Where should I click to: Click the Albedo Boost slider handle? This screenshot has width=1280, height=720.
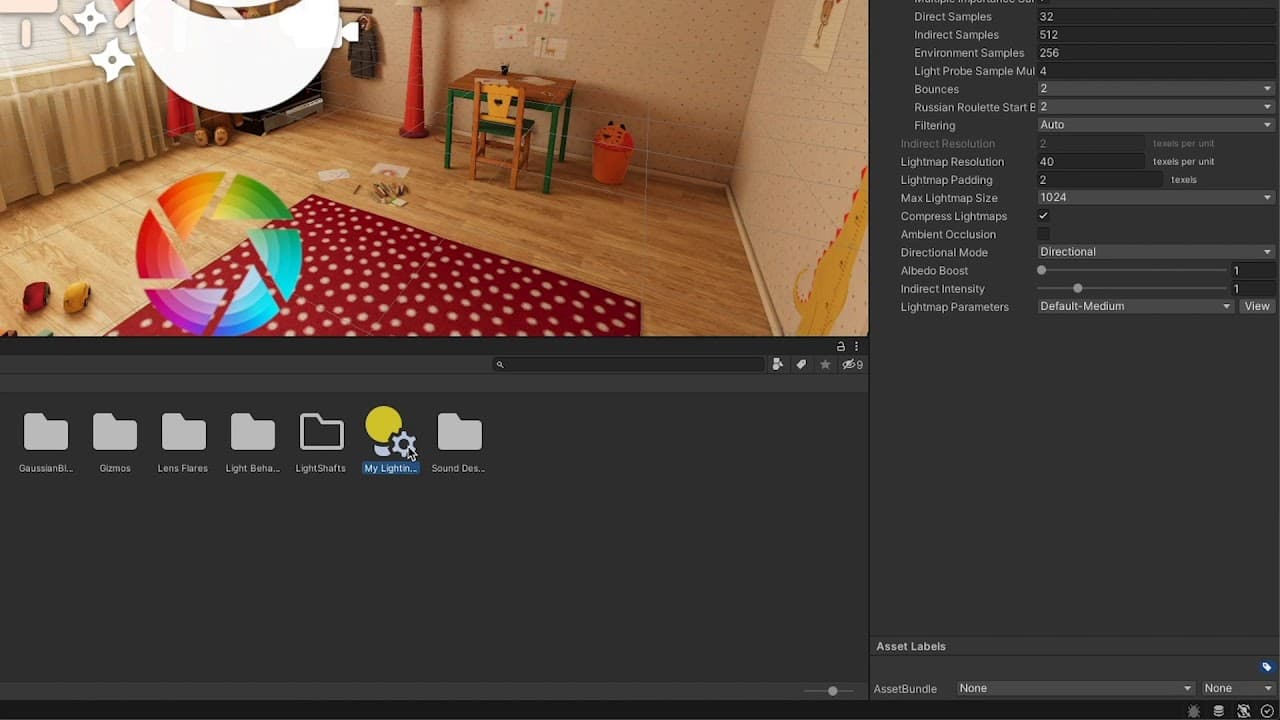[1042, 270]
